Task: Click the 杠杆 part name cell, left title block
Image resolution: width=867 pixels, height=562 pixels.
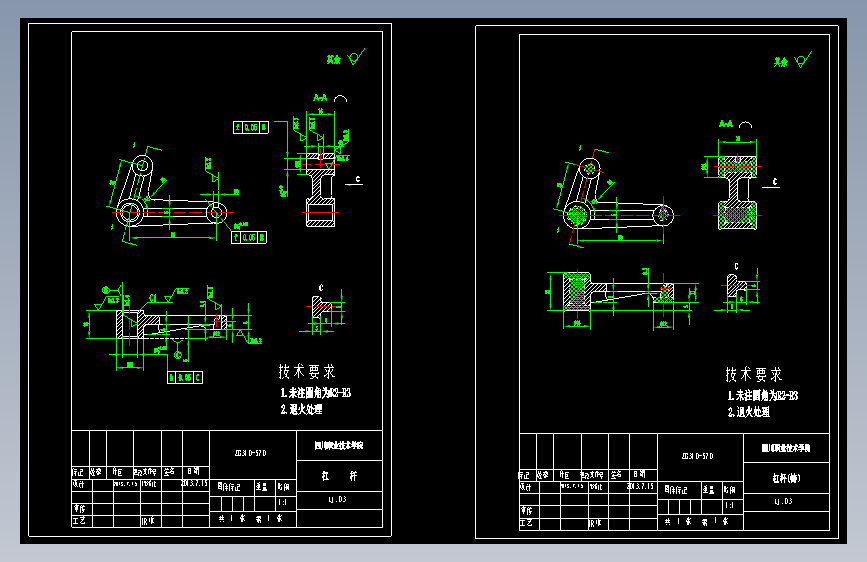Action: (x=340, y=476)
